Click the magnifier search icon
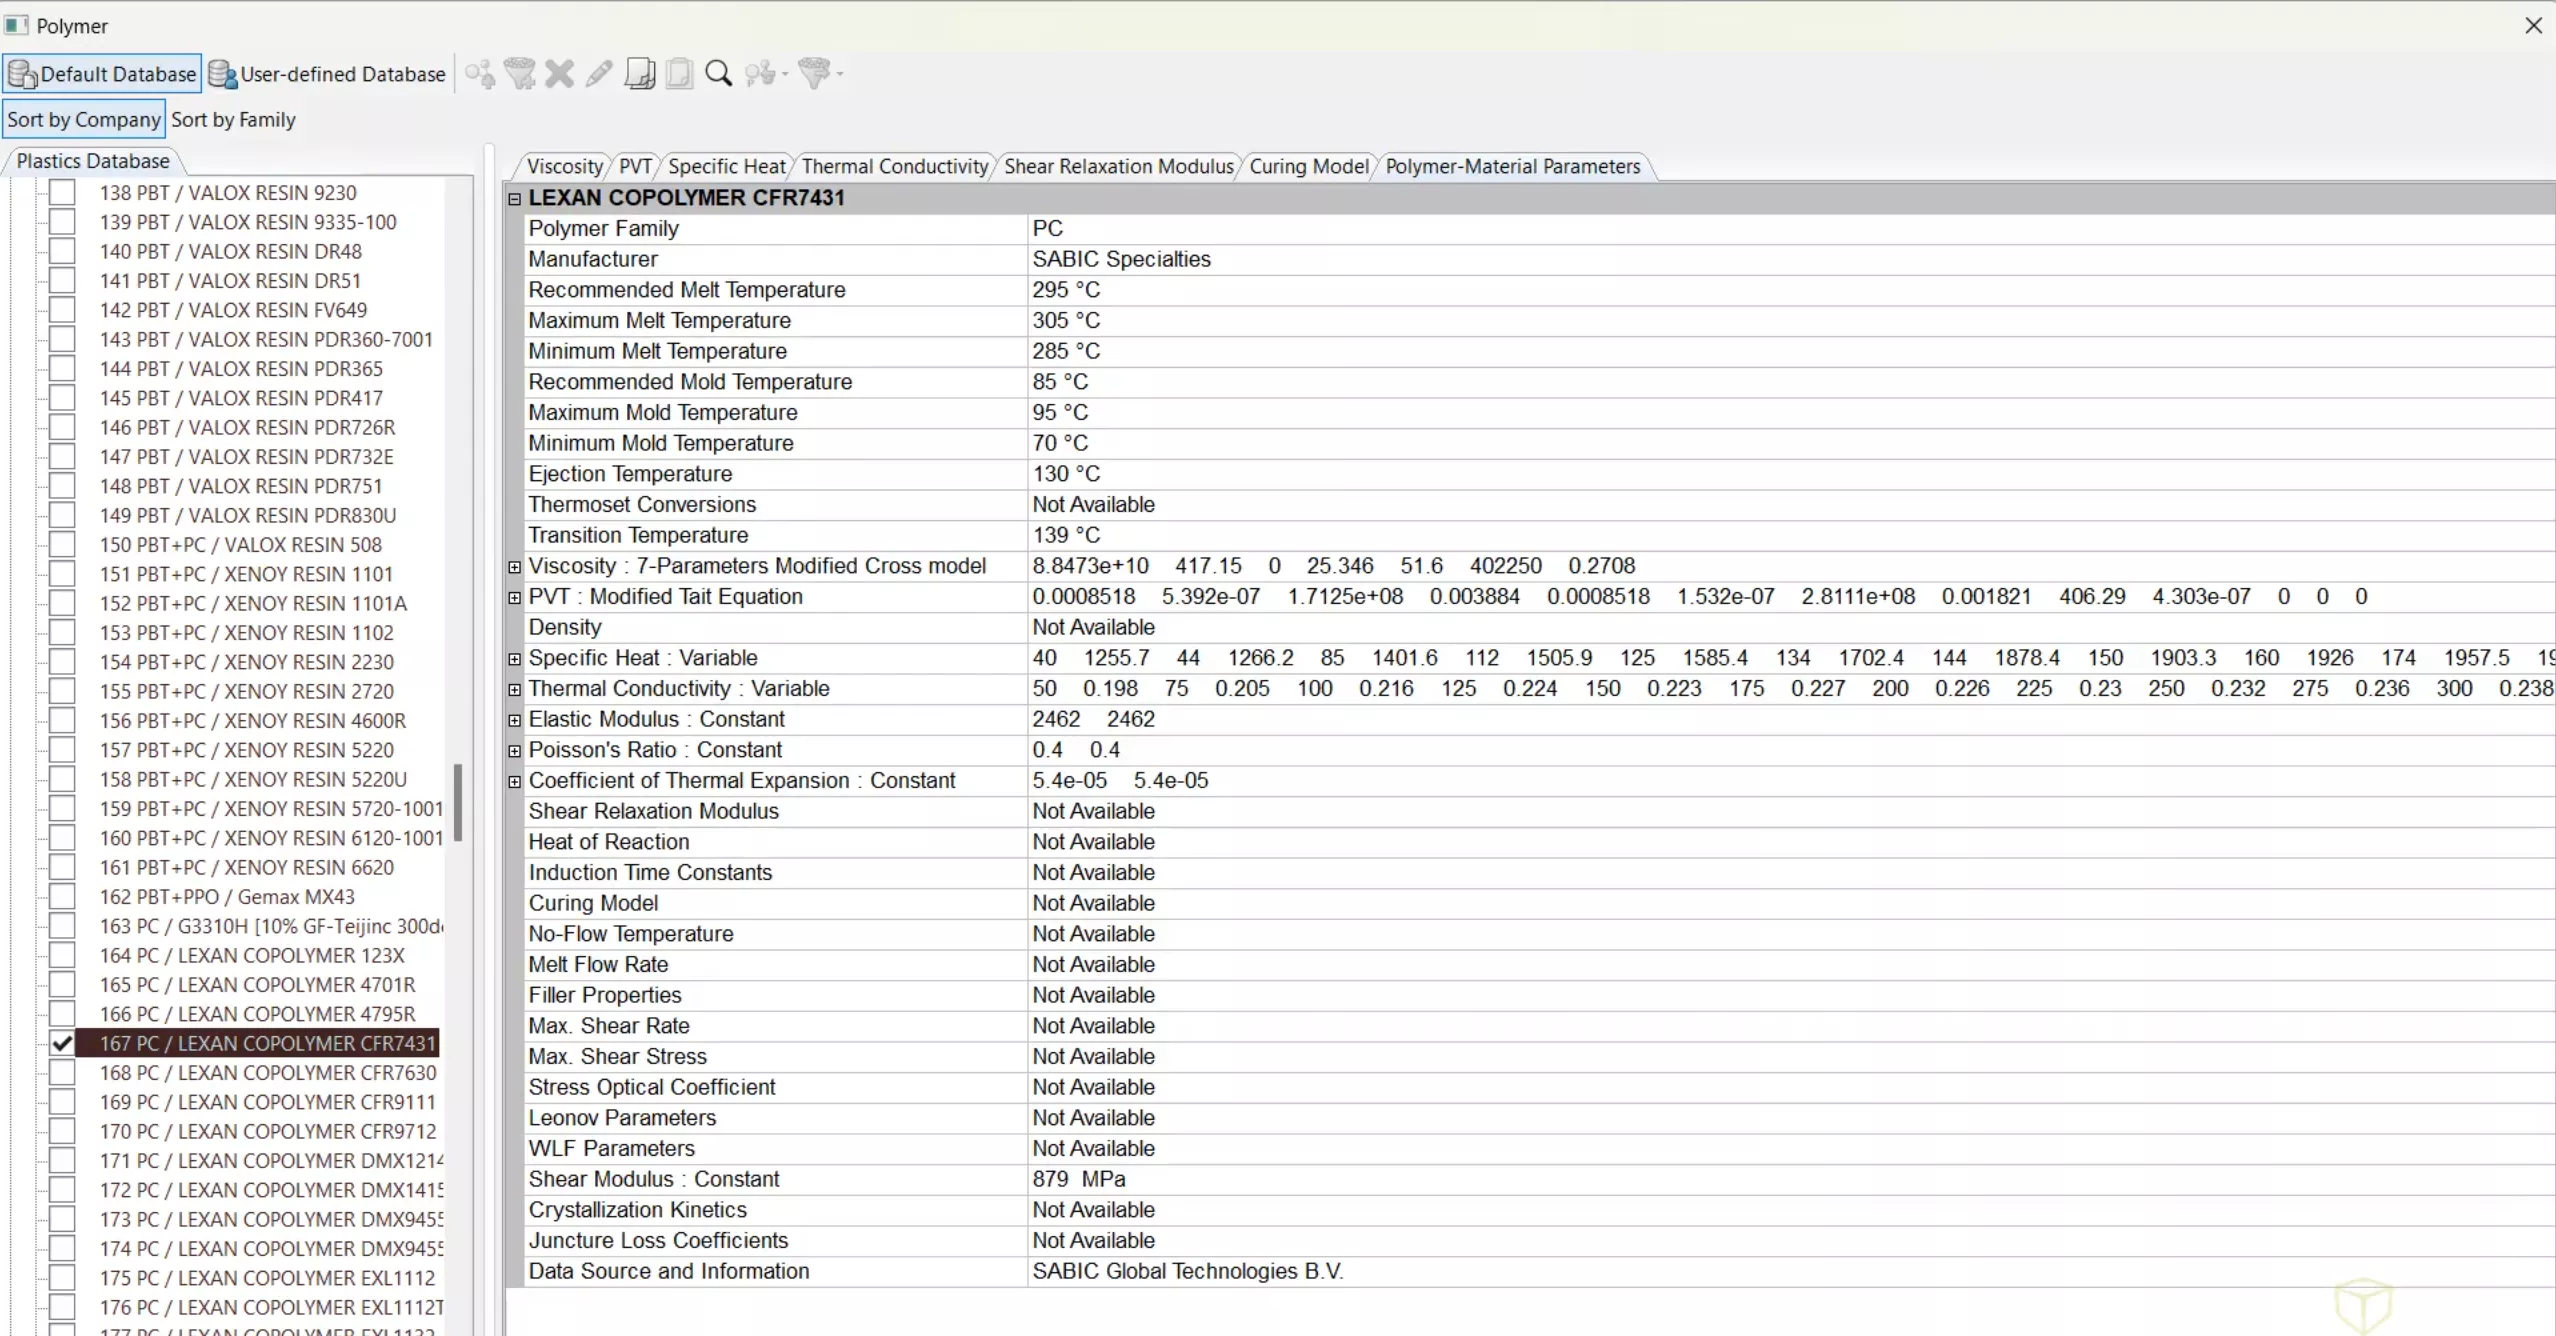 click(718, 74)
